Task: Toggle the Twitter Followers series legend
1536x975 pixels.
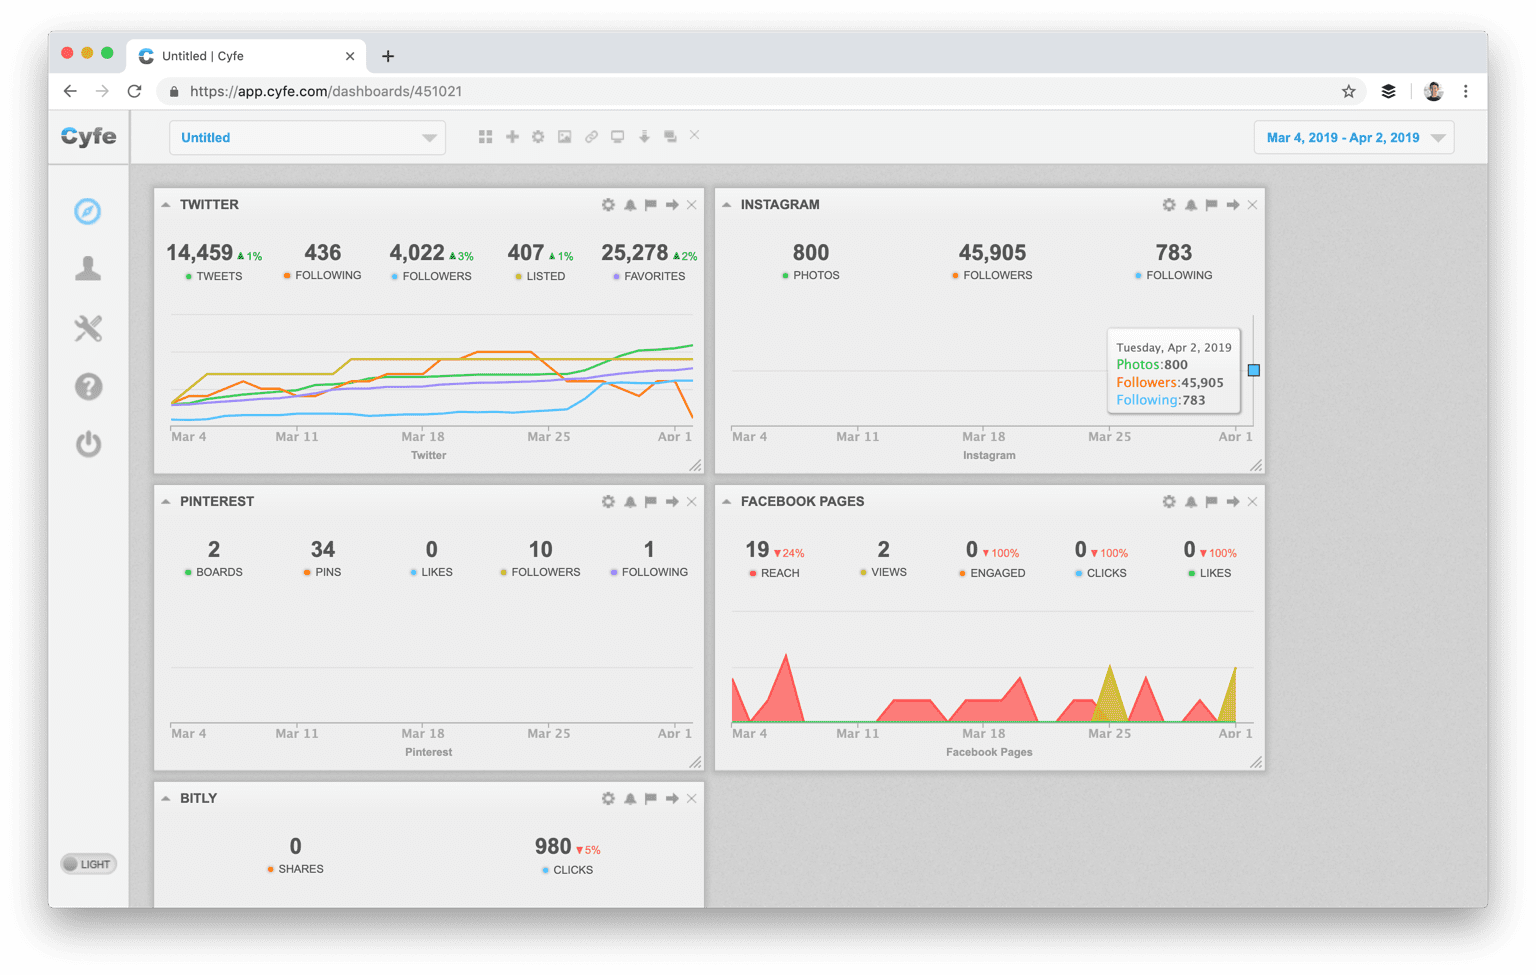Action: pos(431,276)
